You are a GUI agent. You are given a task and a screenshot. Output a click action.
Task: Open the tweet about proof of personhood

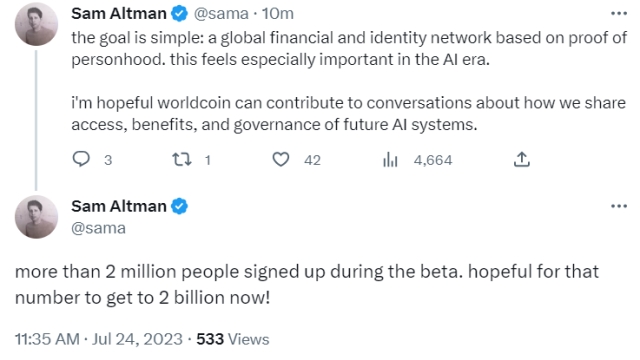pyautogui.click(x=349, y=81)
